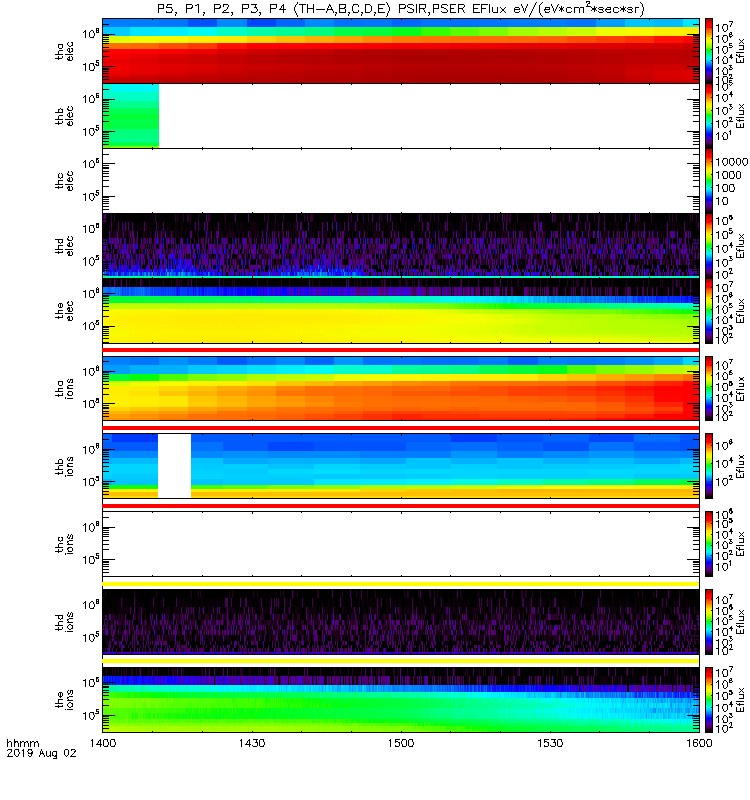Image resolution: width=750 pixels, height=800 pixels.
Task: Select the tha ions panel color bar
Action: pyautogui.click(x=709, y=388)
